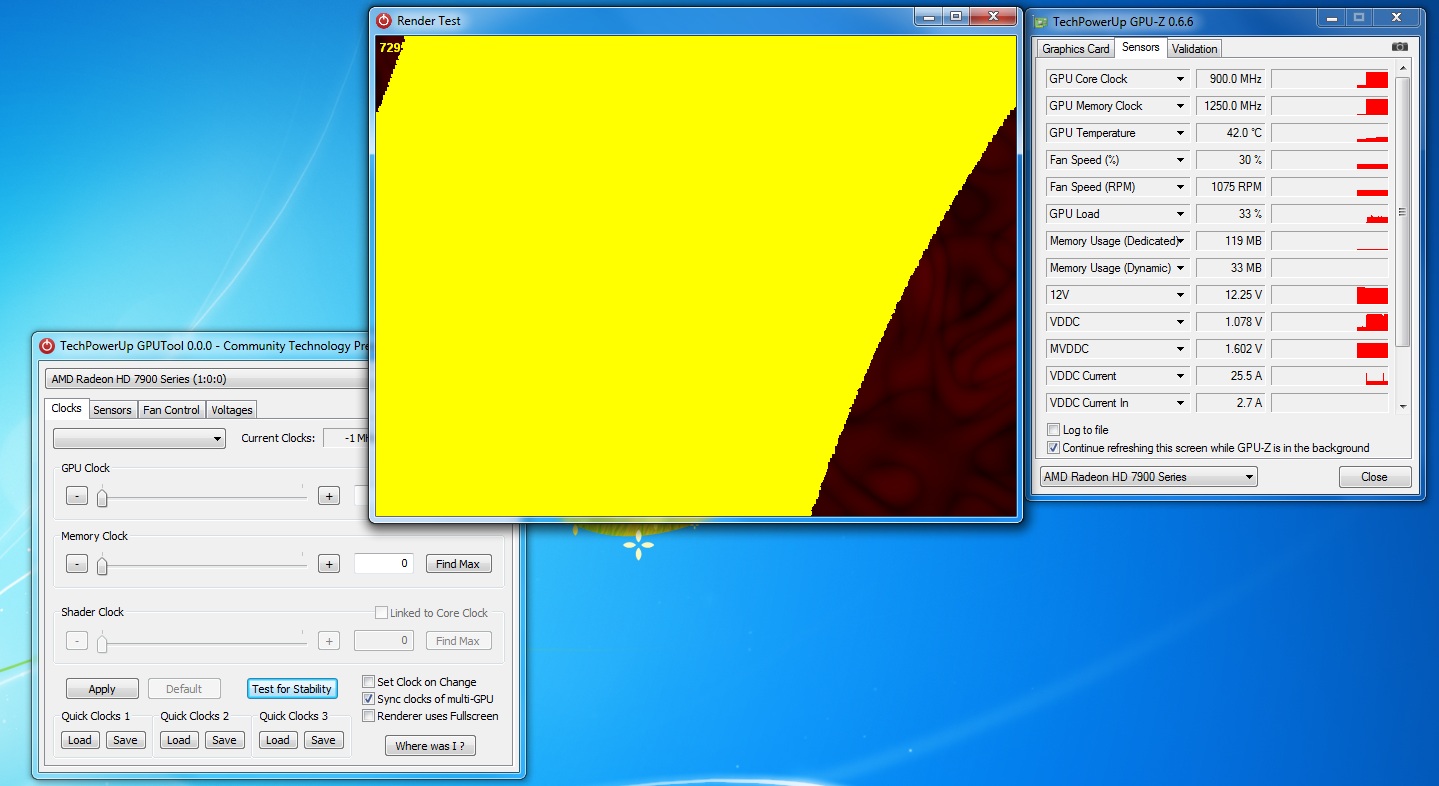The image size is (1439, 786).
Task: Open GPU-Z graphics card selector dropdown
Action: coord(1148,477)
